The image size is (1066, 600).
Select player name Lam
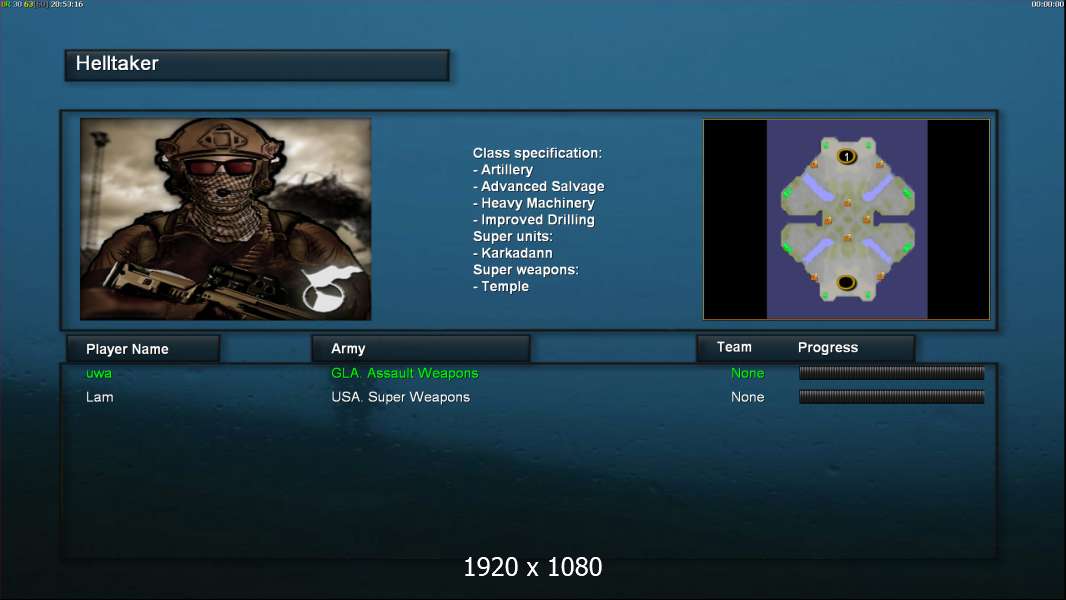[99, 397]
